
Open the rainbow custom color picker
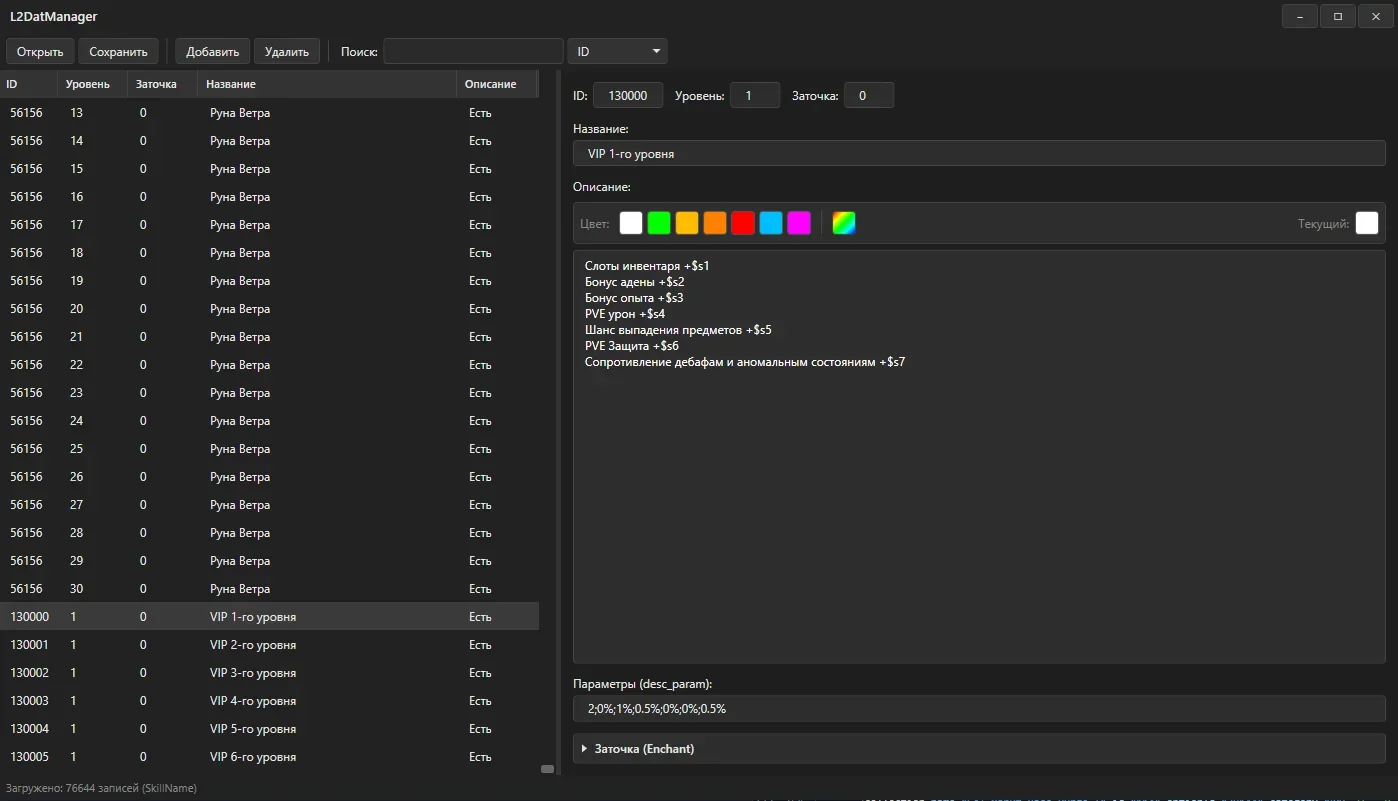click(844, 223)
